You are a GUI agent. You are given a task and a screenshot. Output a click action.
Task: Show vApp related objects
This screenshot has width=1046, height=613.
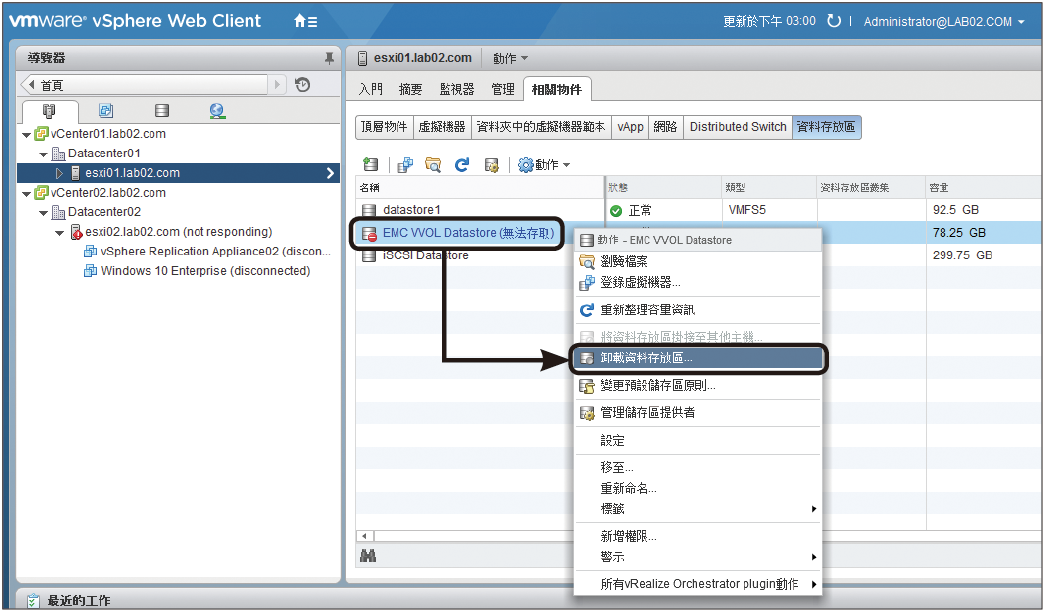tap(630, 127)
